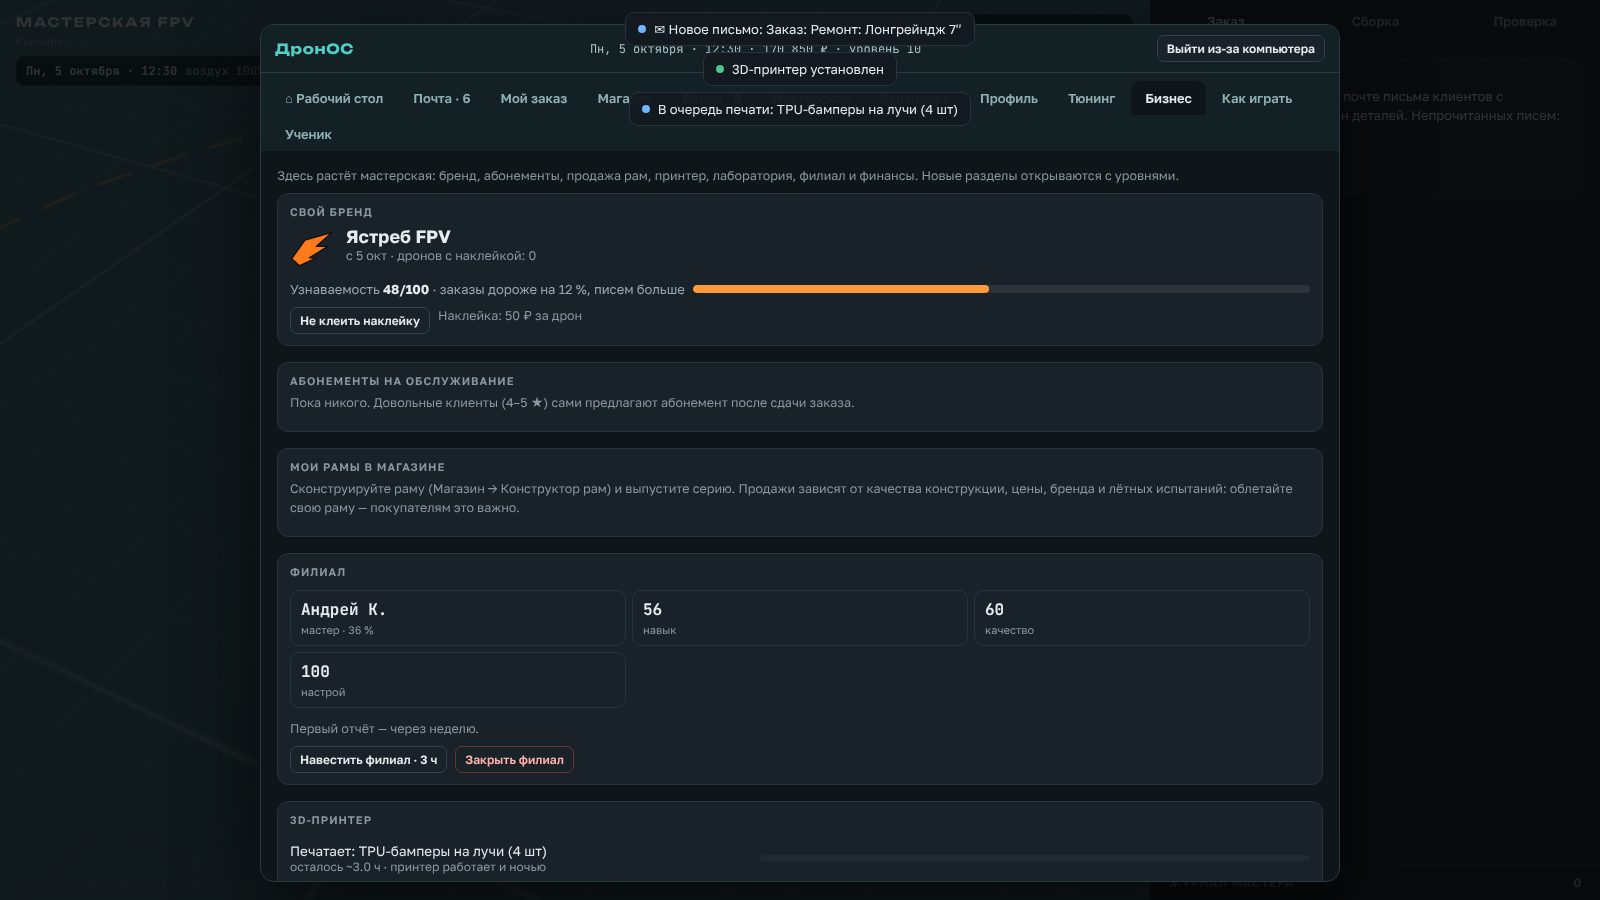Toggle Не клеить наклейку button
Viewport: 1600px width, 900px height.
tap(360, 321)
